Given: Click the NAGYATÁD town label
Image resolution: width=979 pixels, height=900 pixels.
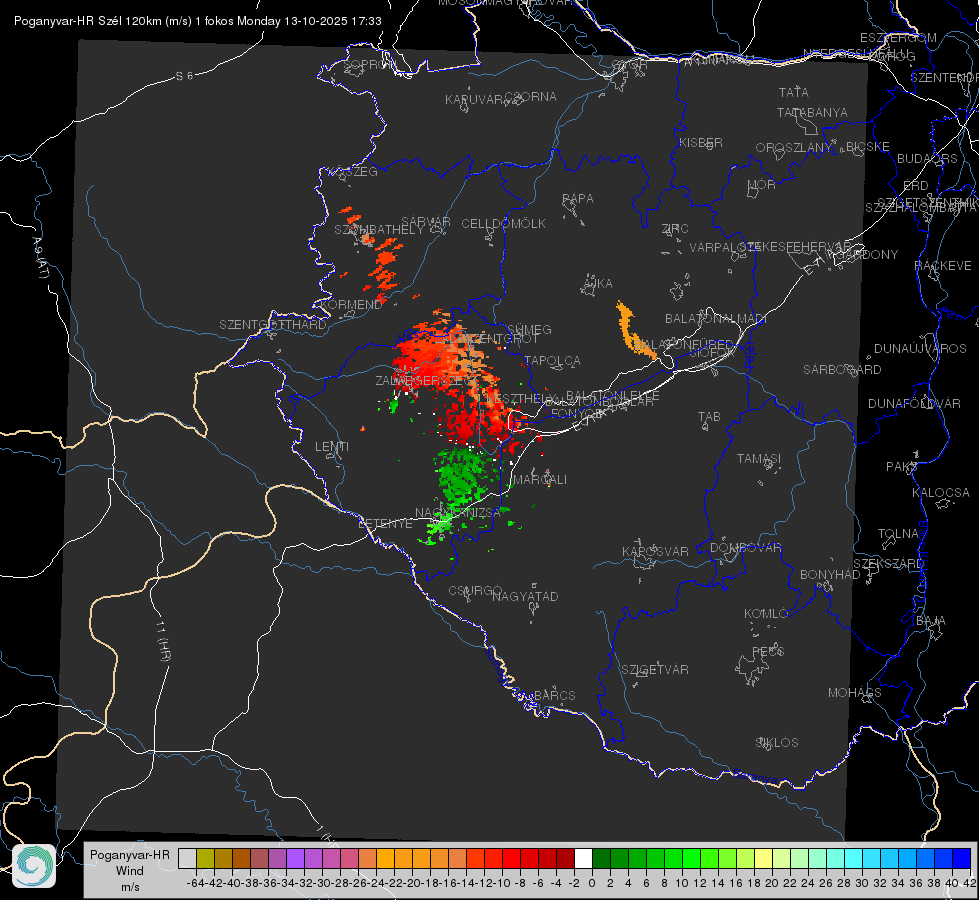Looking at the screenshot, I should [x=525, y=596].
